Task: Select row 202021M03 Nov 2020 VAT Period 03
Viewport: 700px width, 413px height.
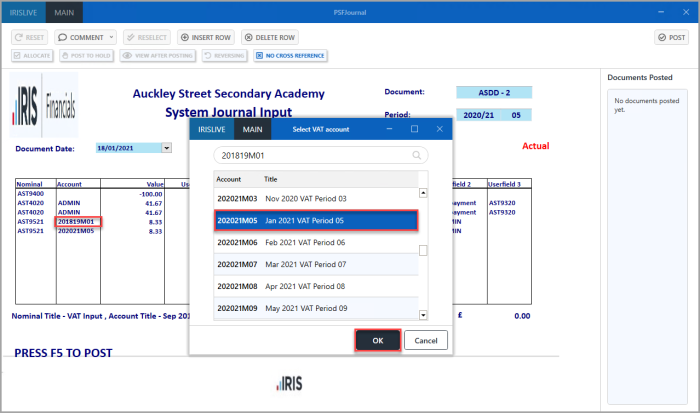Action: coord(316,199)
